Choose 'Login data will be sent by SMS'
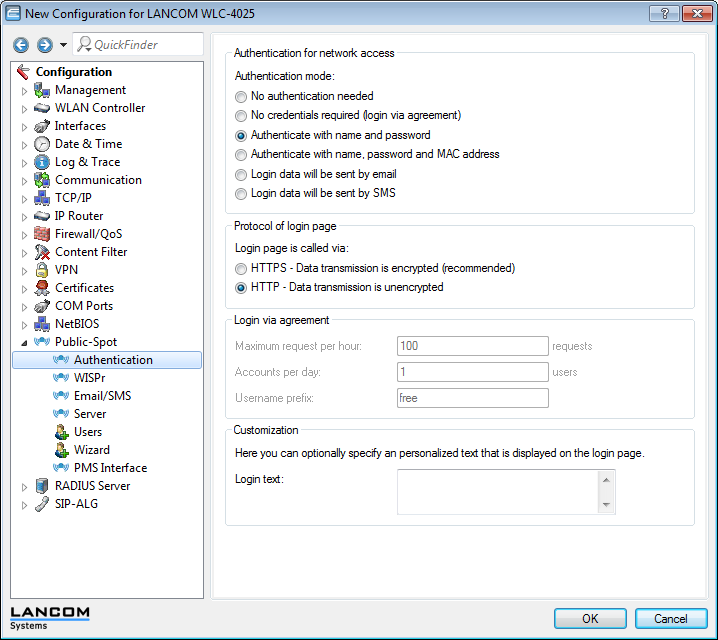This screenshot has height=640, width=718. tap(240, 193)
